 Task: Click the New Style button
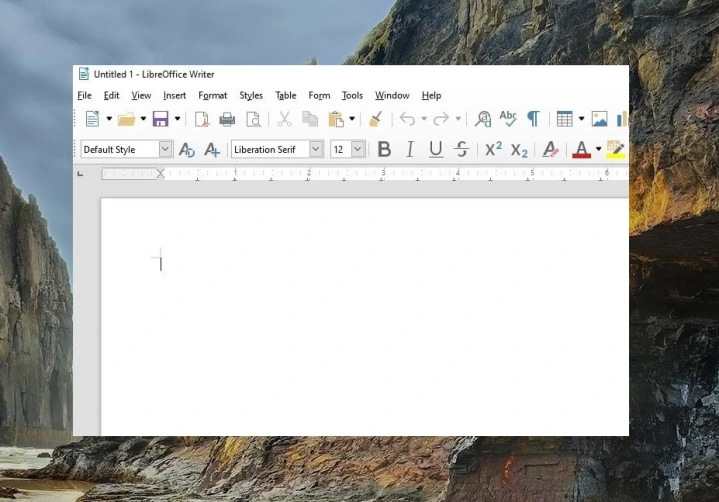(x=212, y=149)
